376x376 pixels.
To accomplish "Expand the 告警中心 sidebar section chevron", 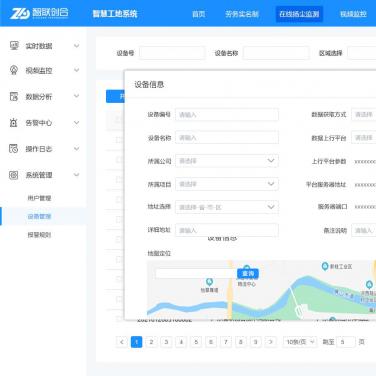I will (76, 123).
